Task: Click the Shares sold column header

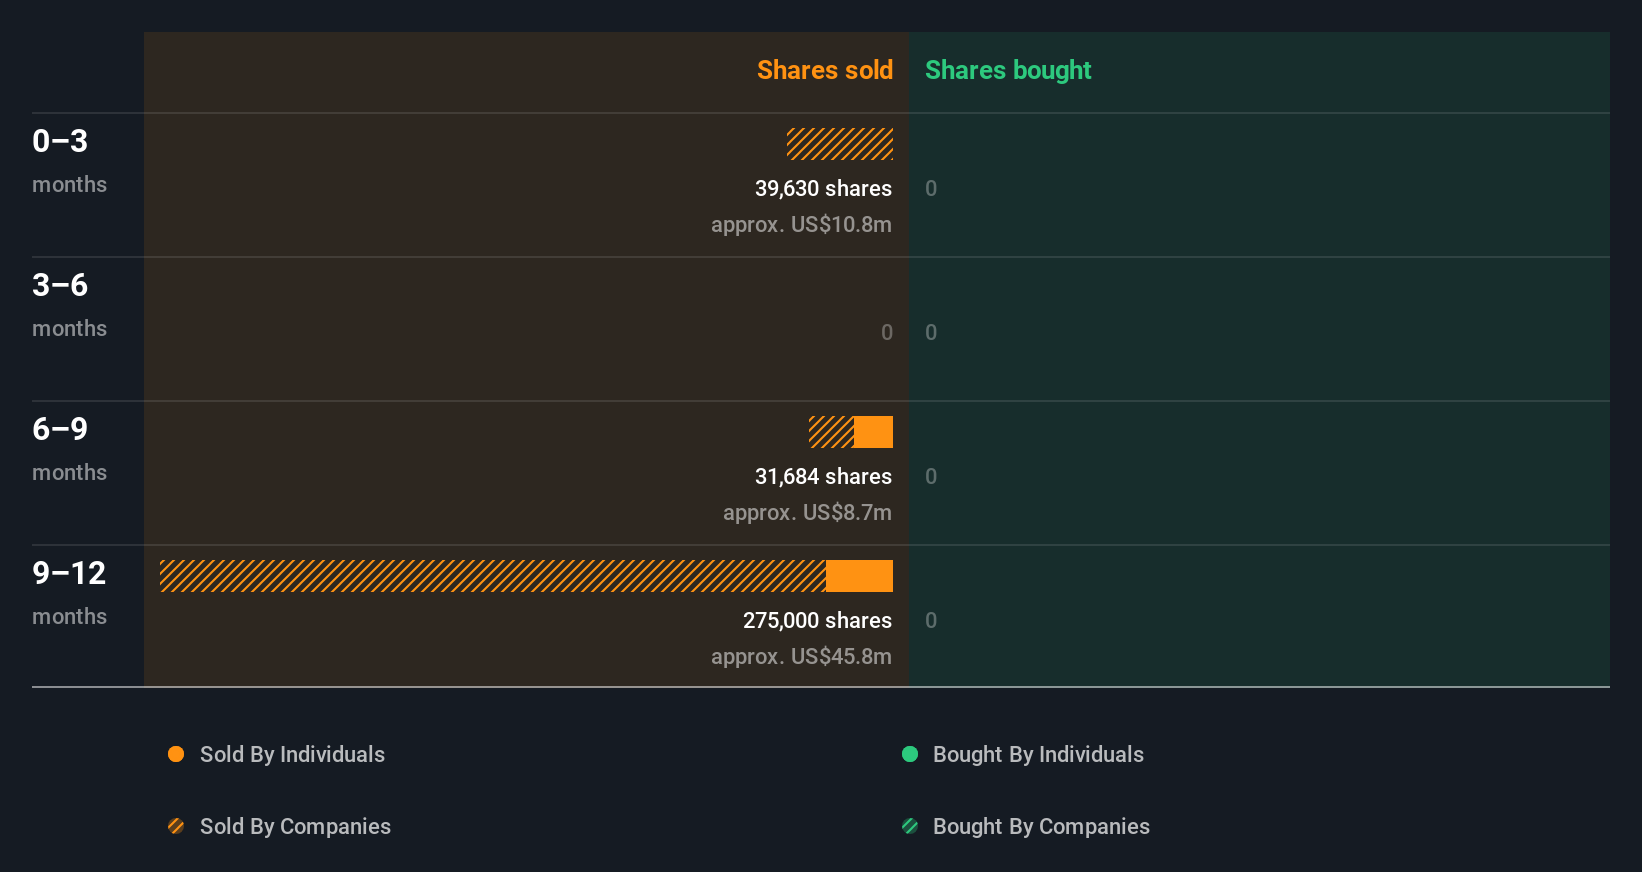Action: click(x=825, y=70)
